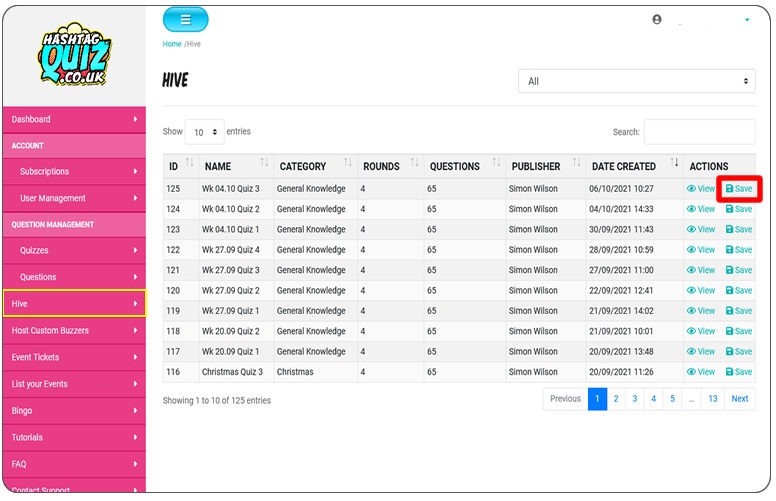Save quiz Wk 20.09 Quiz 2
Viewport: 776px width, 501px height.
tap(739, 331)
